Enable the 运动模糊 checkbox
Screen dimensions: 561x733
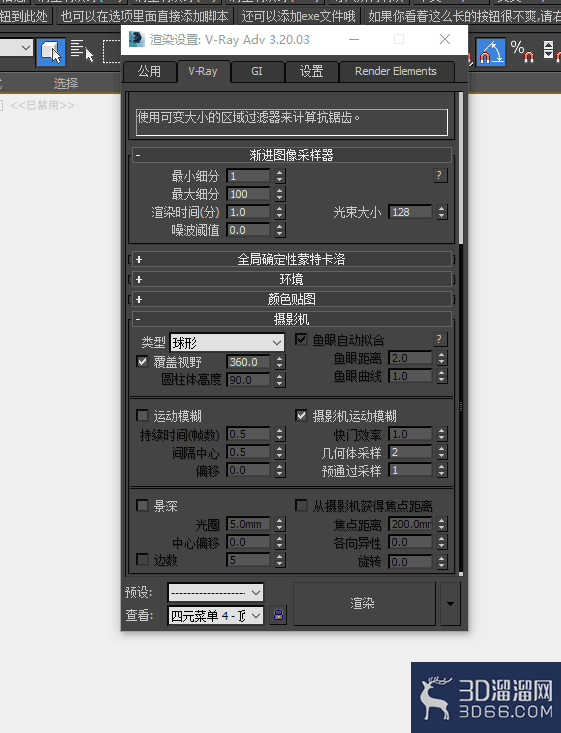click(x=143, y=415)
